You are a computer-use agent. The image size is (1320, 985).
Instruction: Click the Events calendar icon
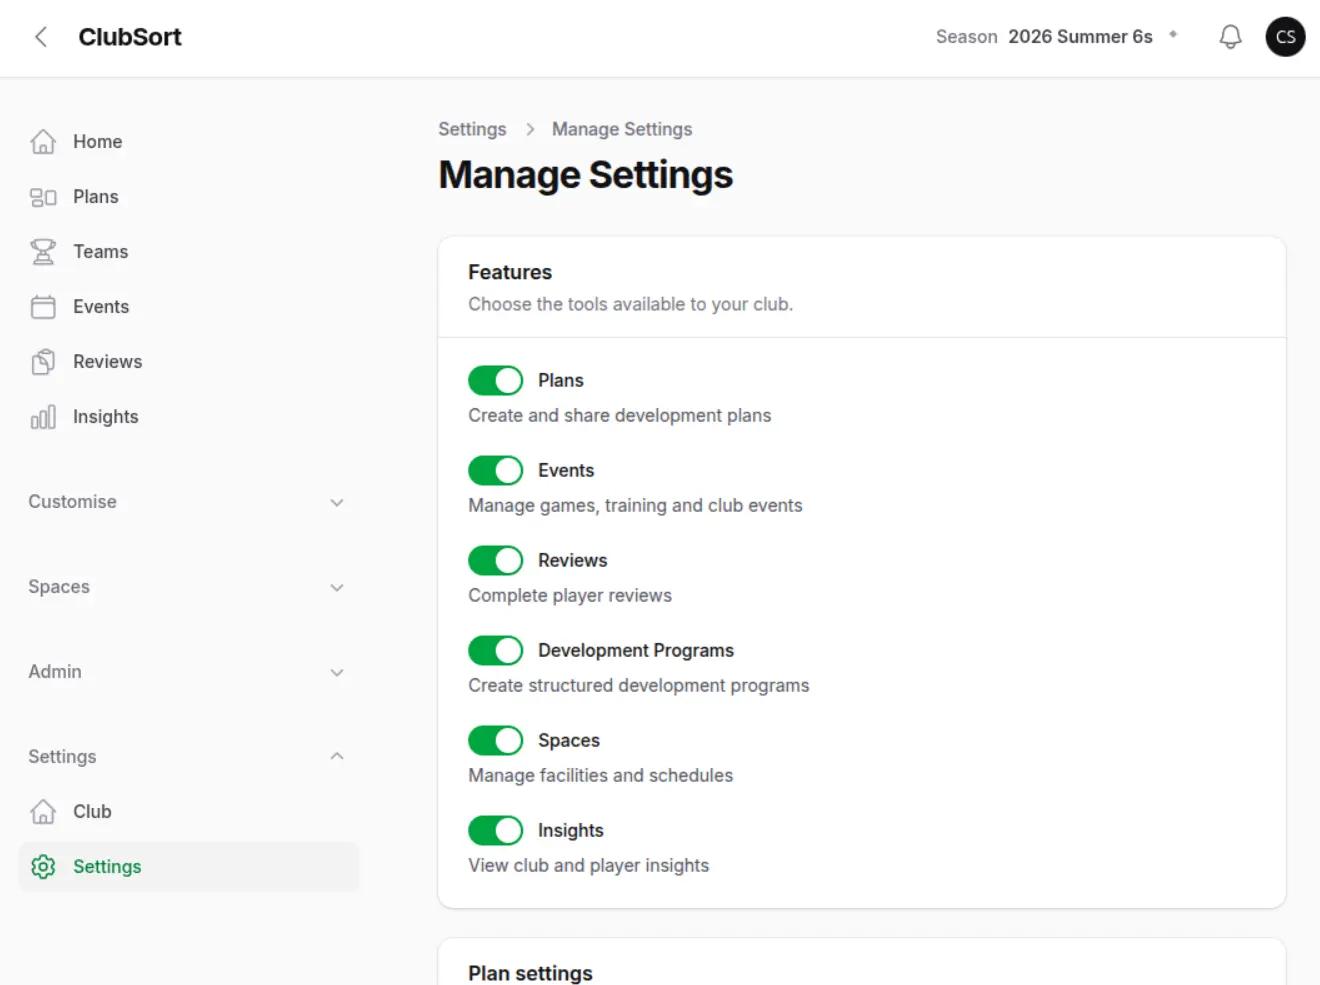click(x=43, y=307)
